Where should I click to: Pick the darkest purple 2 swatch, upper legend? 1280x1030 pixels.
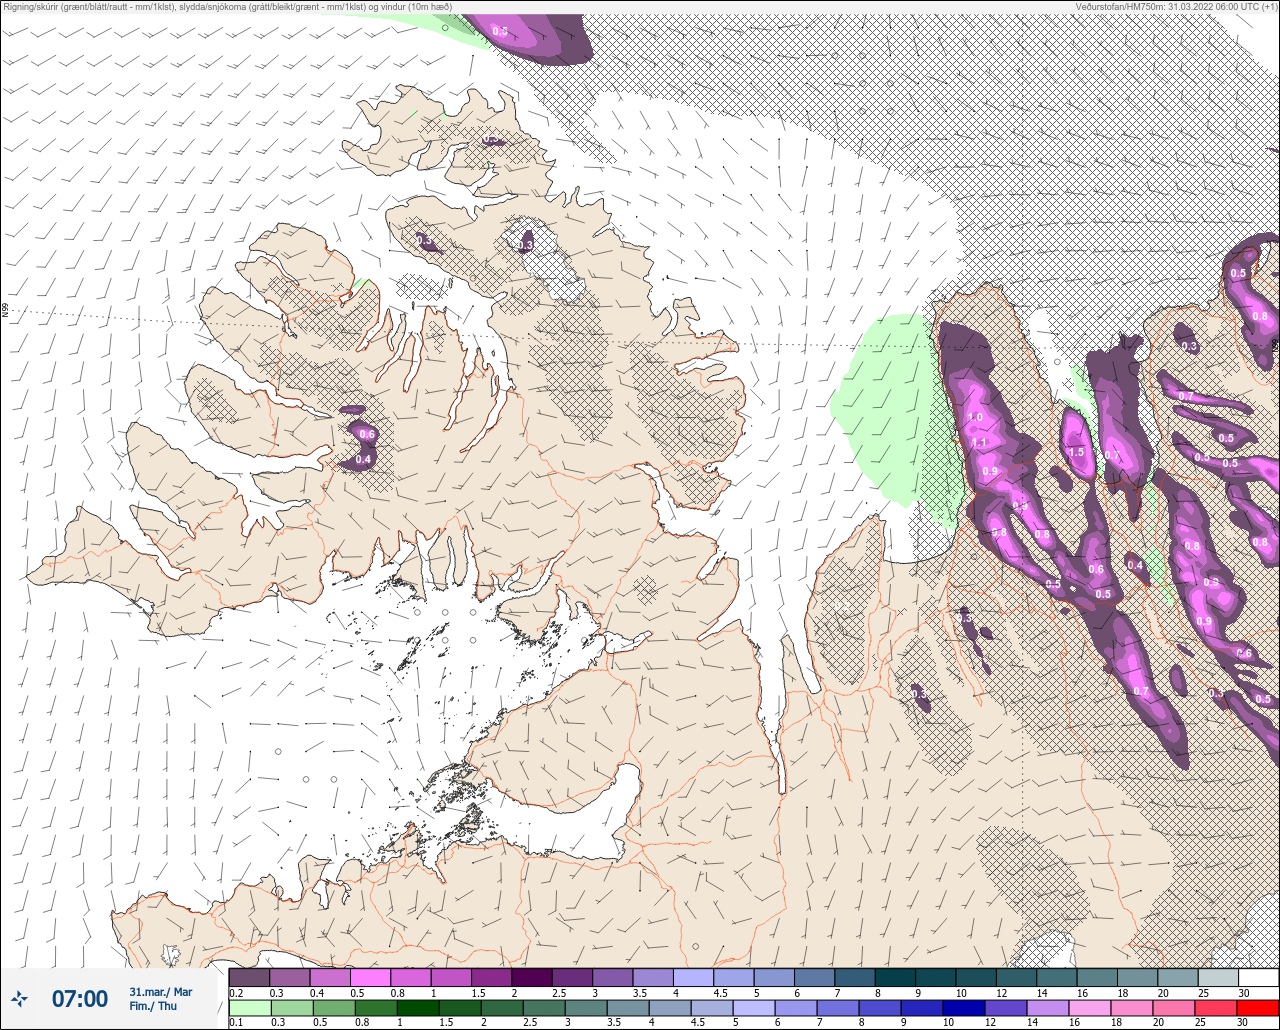tap(532, 977)
